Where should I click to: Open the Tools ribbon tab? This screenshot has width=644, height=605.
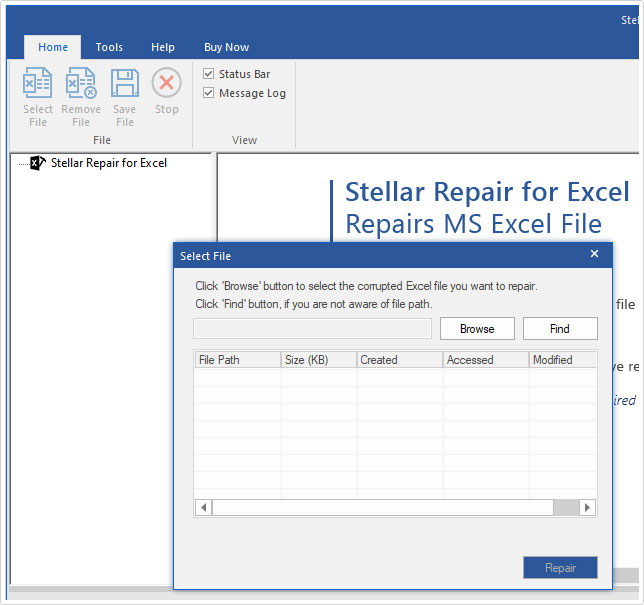[109, 47]
